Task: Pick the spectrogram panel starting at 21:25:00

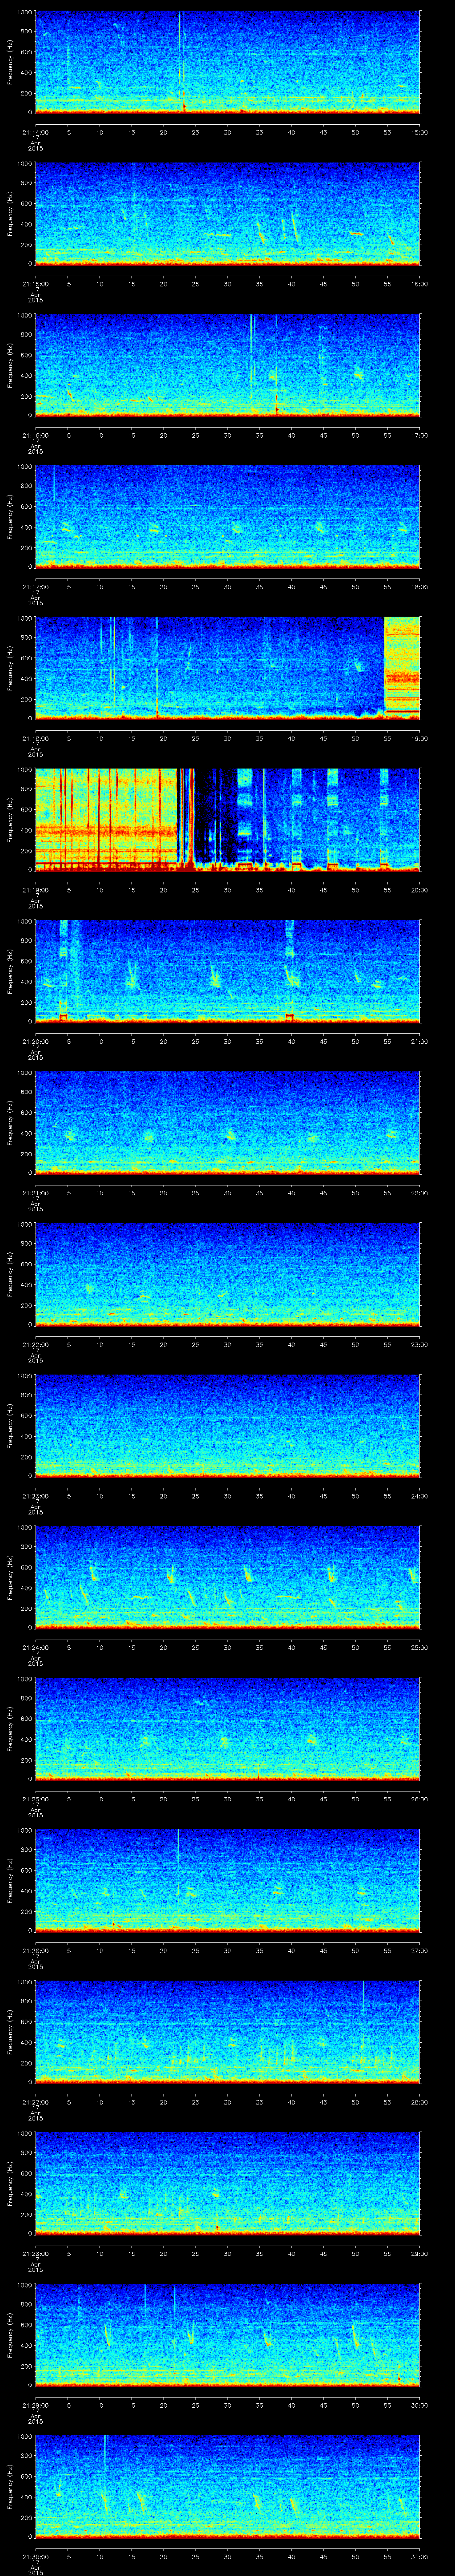Action: (227, 1728)
